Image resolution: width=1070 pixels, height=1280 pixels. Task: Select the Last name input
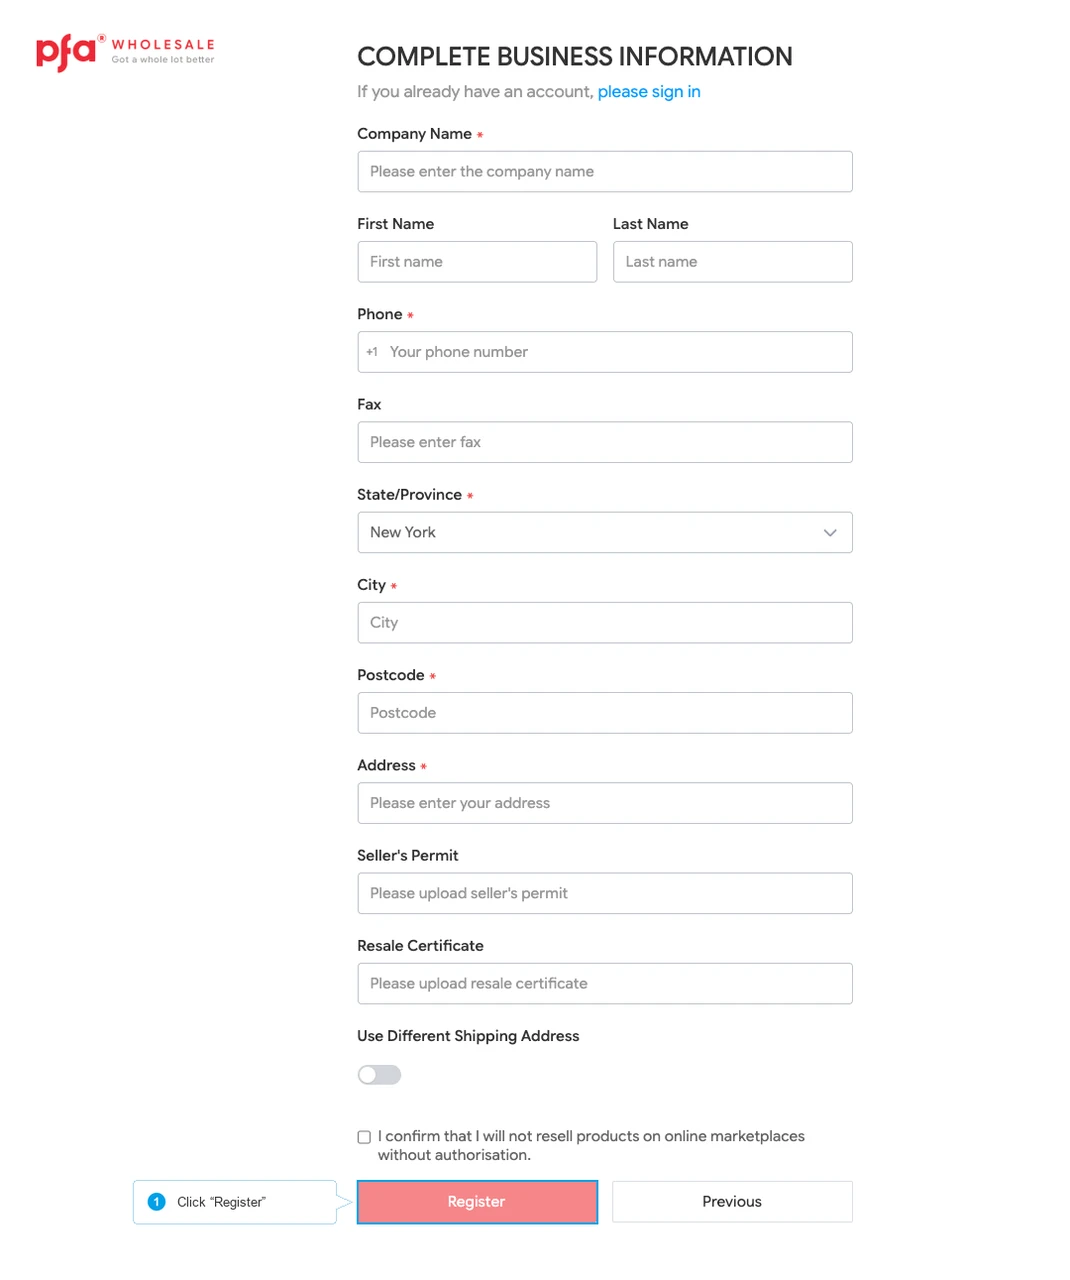pos(733,262)
